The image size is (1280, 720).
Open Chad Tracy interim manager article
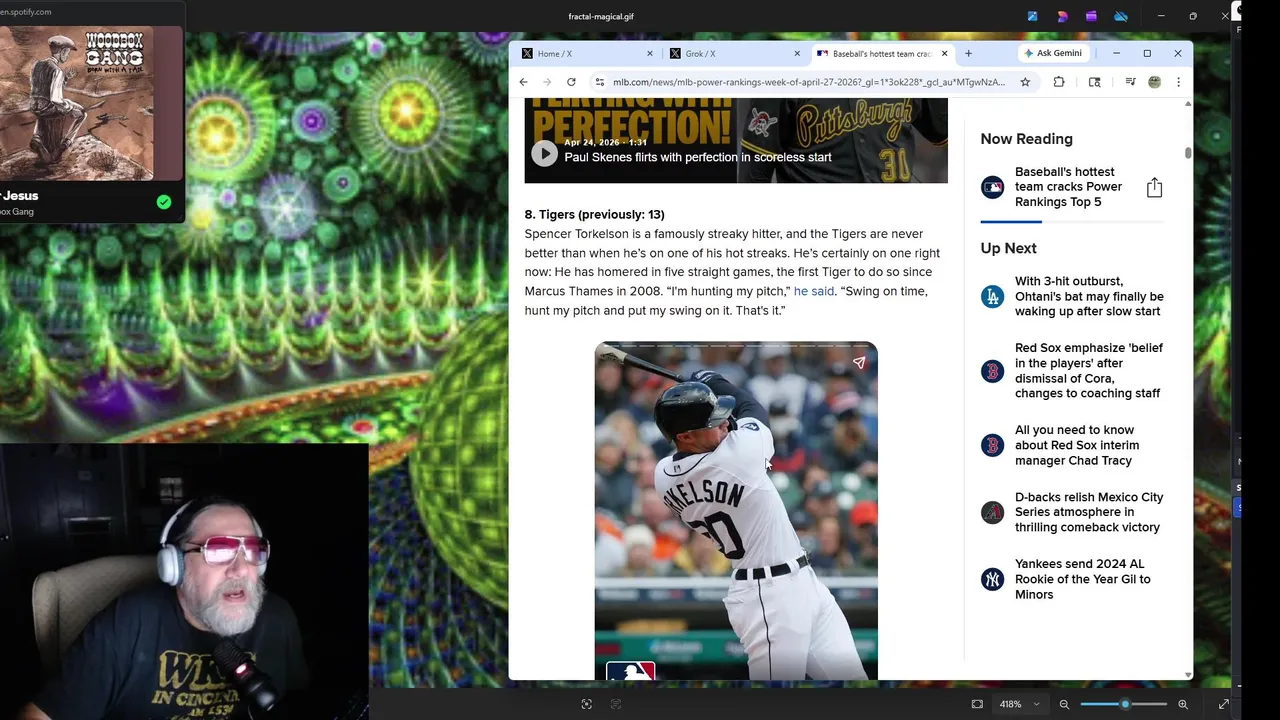(x=1077, y=445)
